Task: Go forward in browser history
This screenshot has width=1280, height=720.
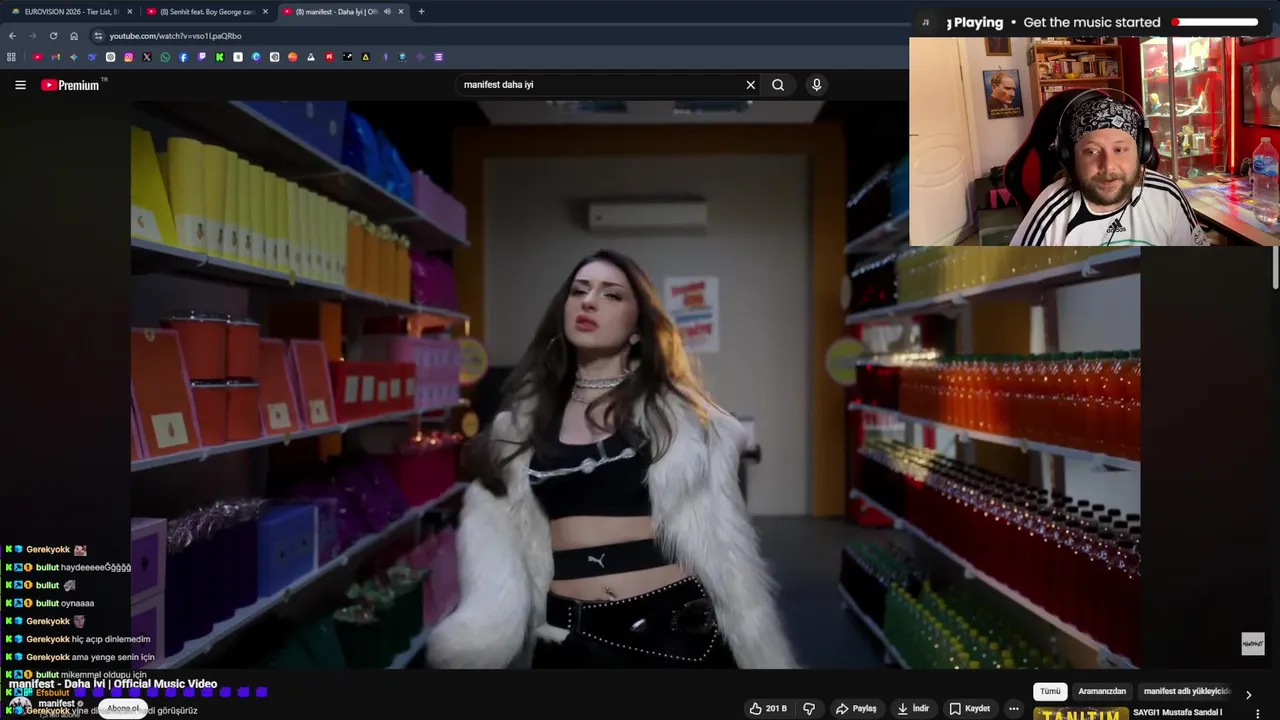Action: (32, 36)
